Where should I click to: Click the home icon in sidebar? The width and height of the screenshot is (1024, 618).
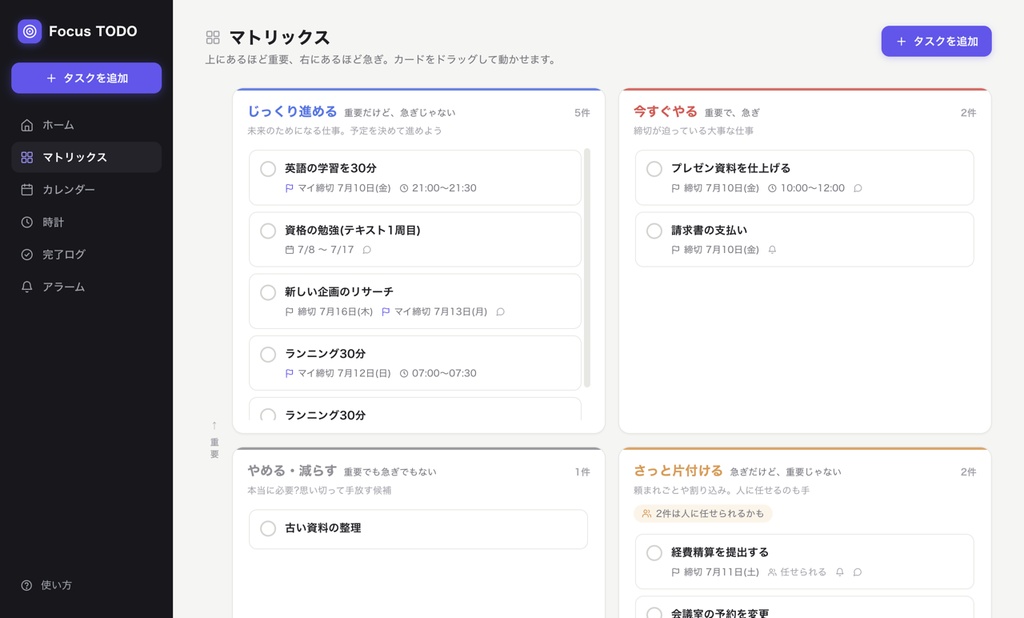[27, 125]
